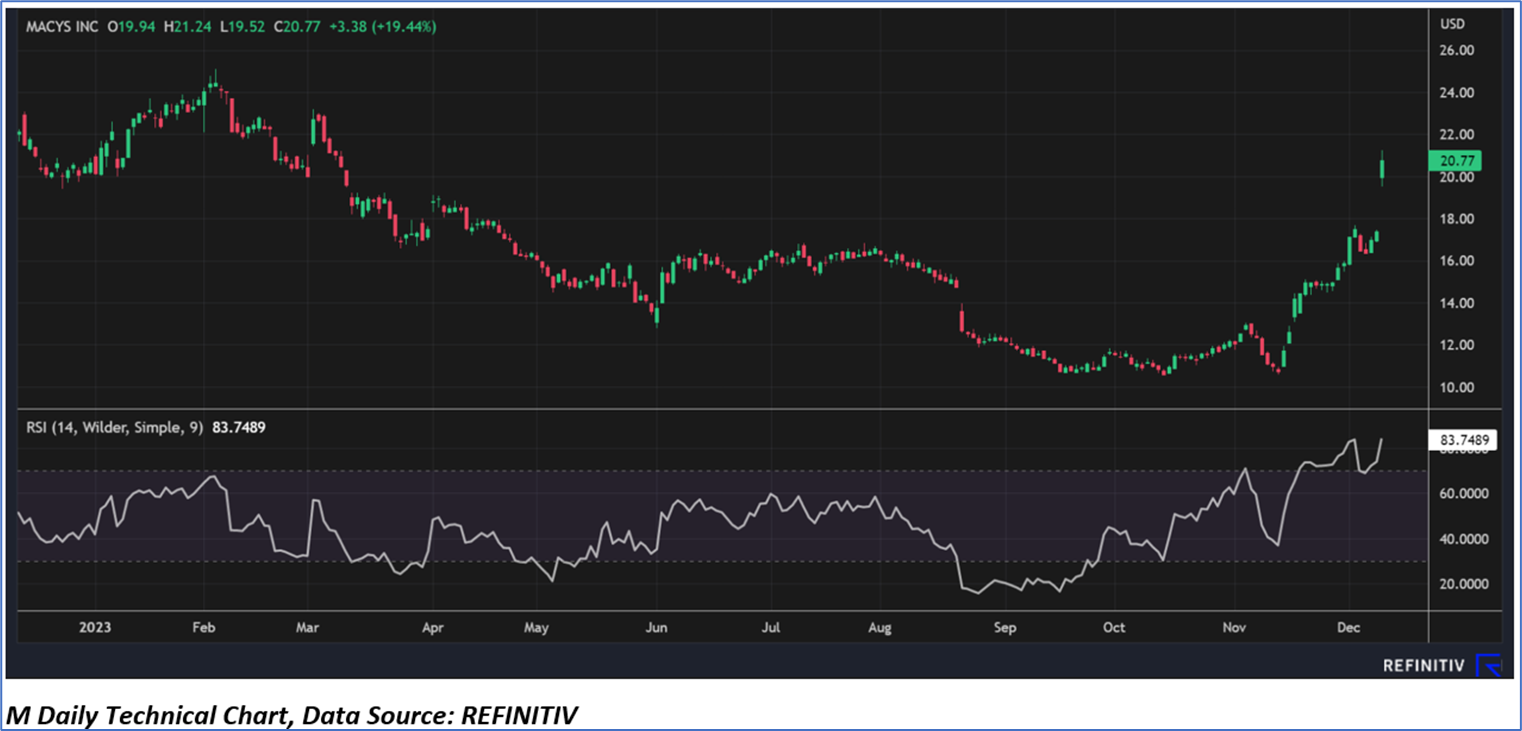Select the MACYS INC ticker label
Viewport: 1522px width, 731px height.
62,27
